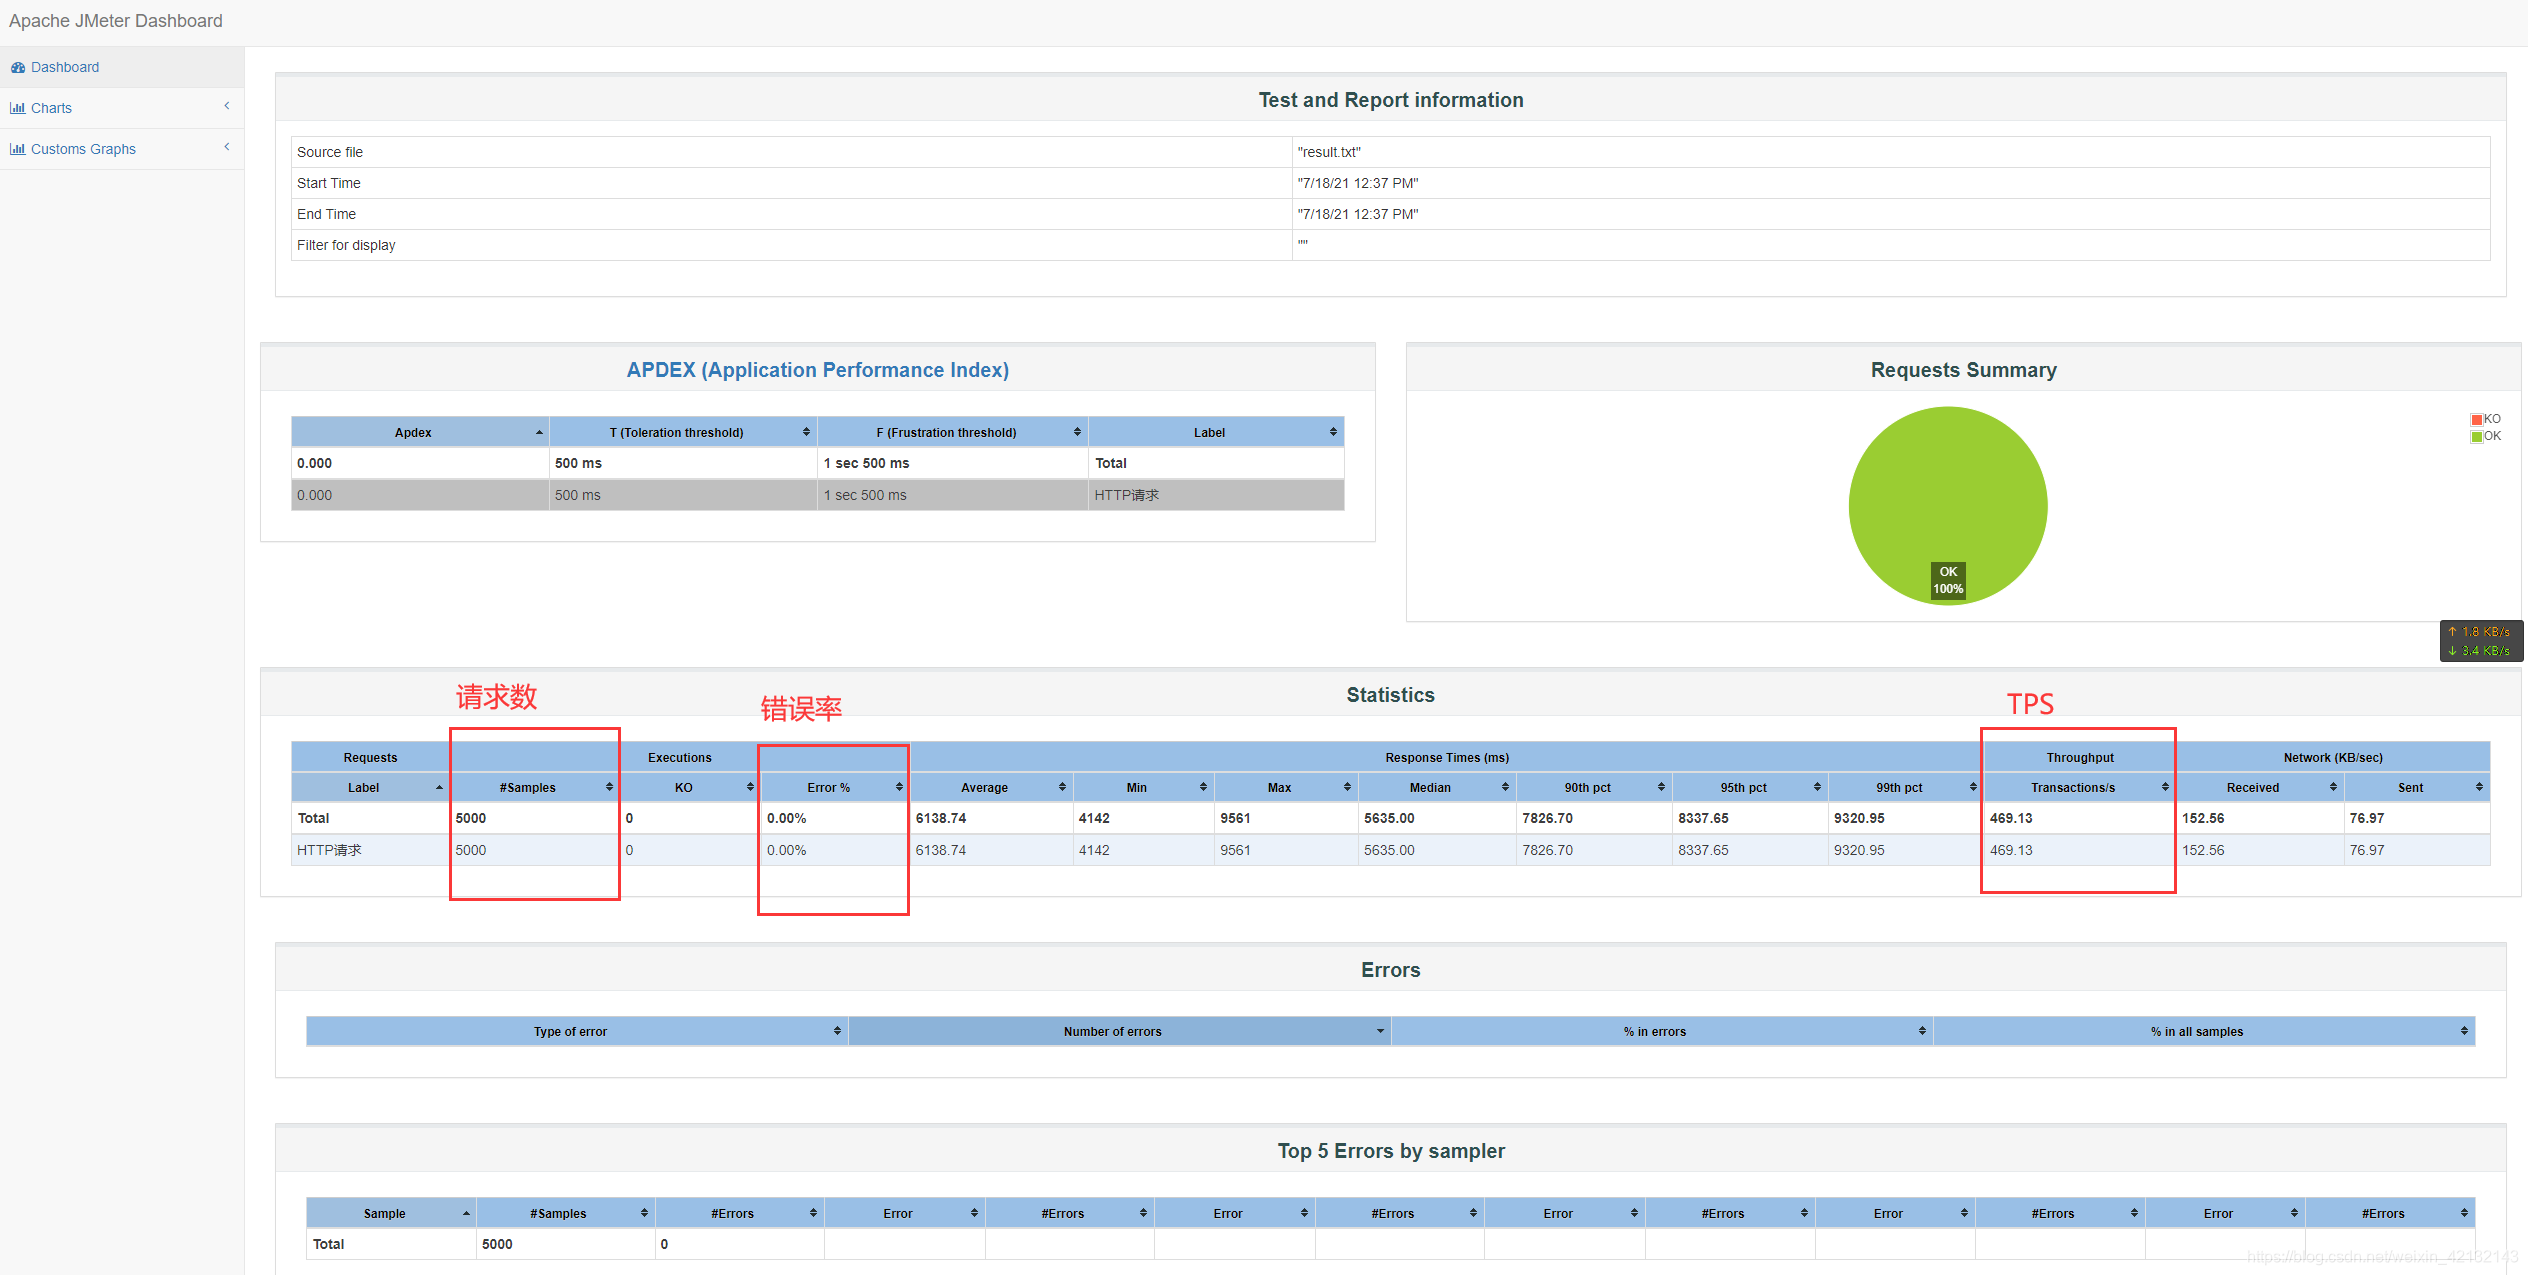Click the Charts bar-chart icon

tap(18, 108)
